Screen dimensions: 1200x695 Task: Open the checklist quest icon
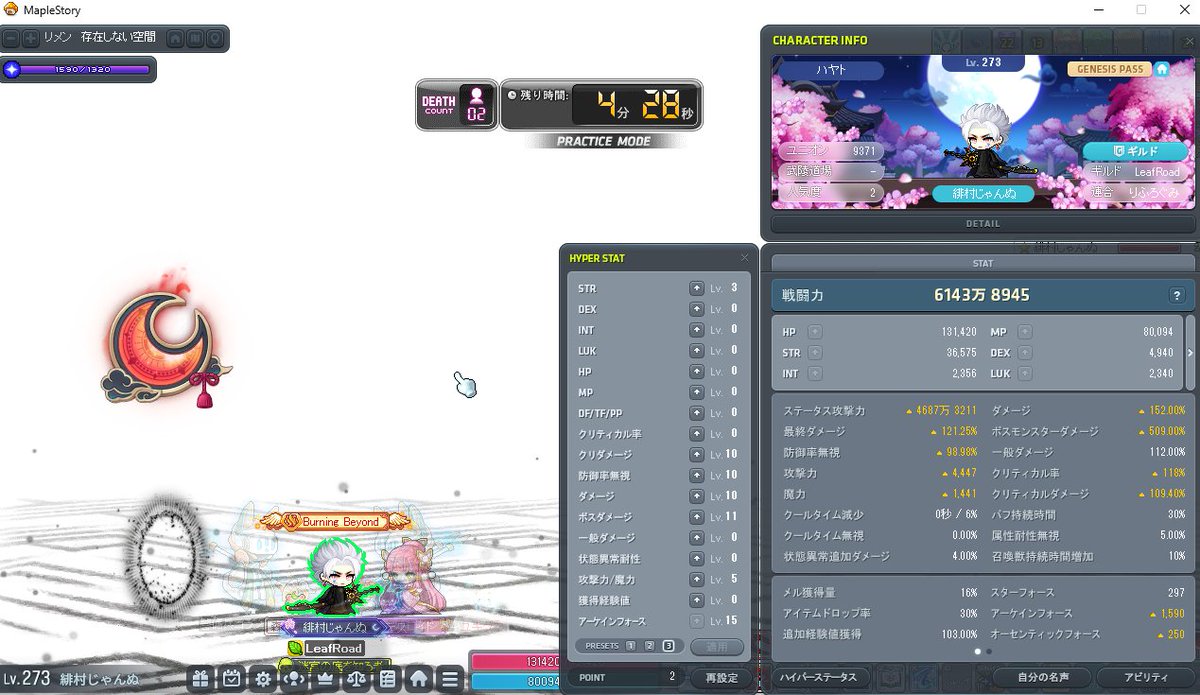coord(387,679)
